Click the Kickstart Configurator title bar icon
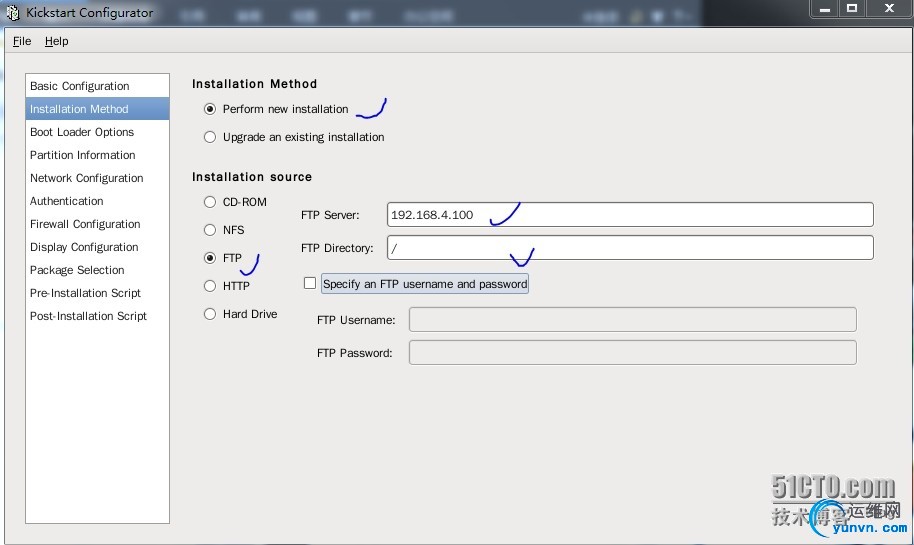The image size is (914, 545). 12,12
